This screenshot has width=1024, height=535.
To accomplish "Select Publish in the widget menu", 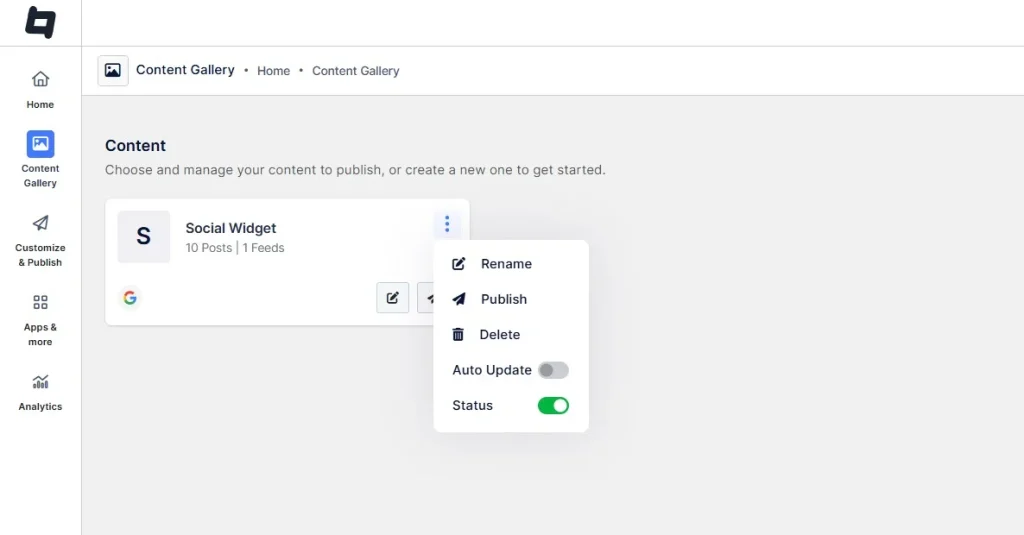I will pyautogui.click(x=503, y=299).
